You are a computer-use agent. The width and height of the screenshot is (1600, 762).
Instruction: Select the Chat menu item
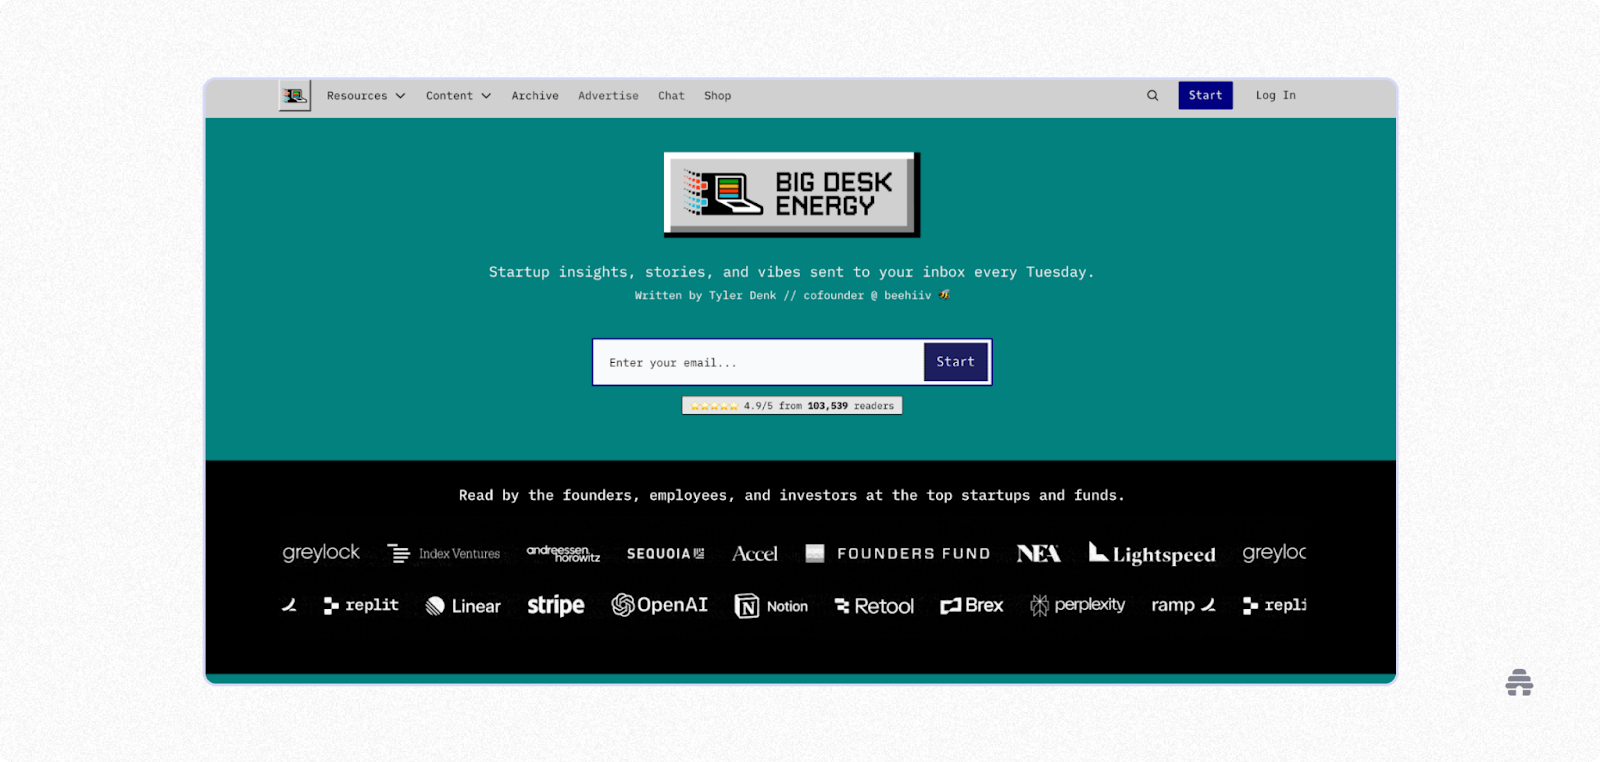pos(671,96)
